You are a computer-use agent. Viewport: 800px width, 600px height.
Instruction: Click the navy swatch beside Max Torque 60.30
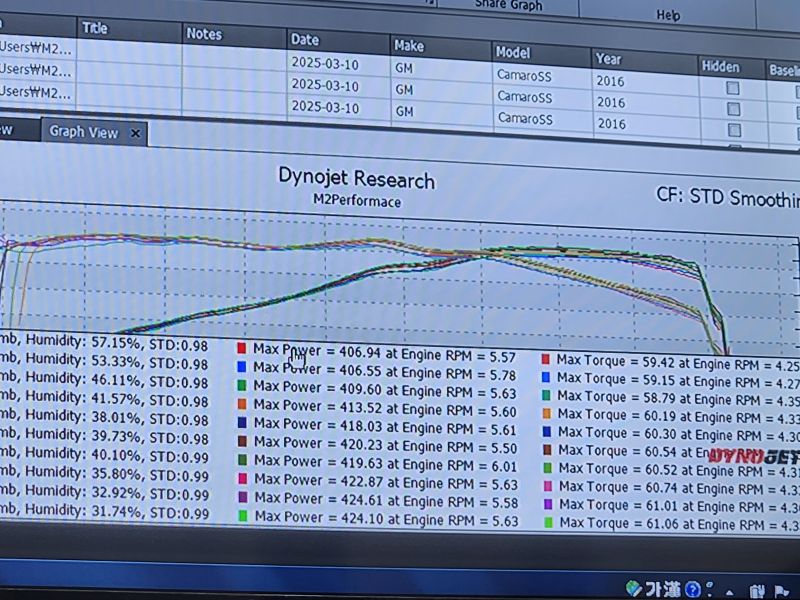coord(547,432)
